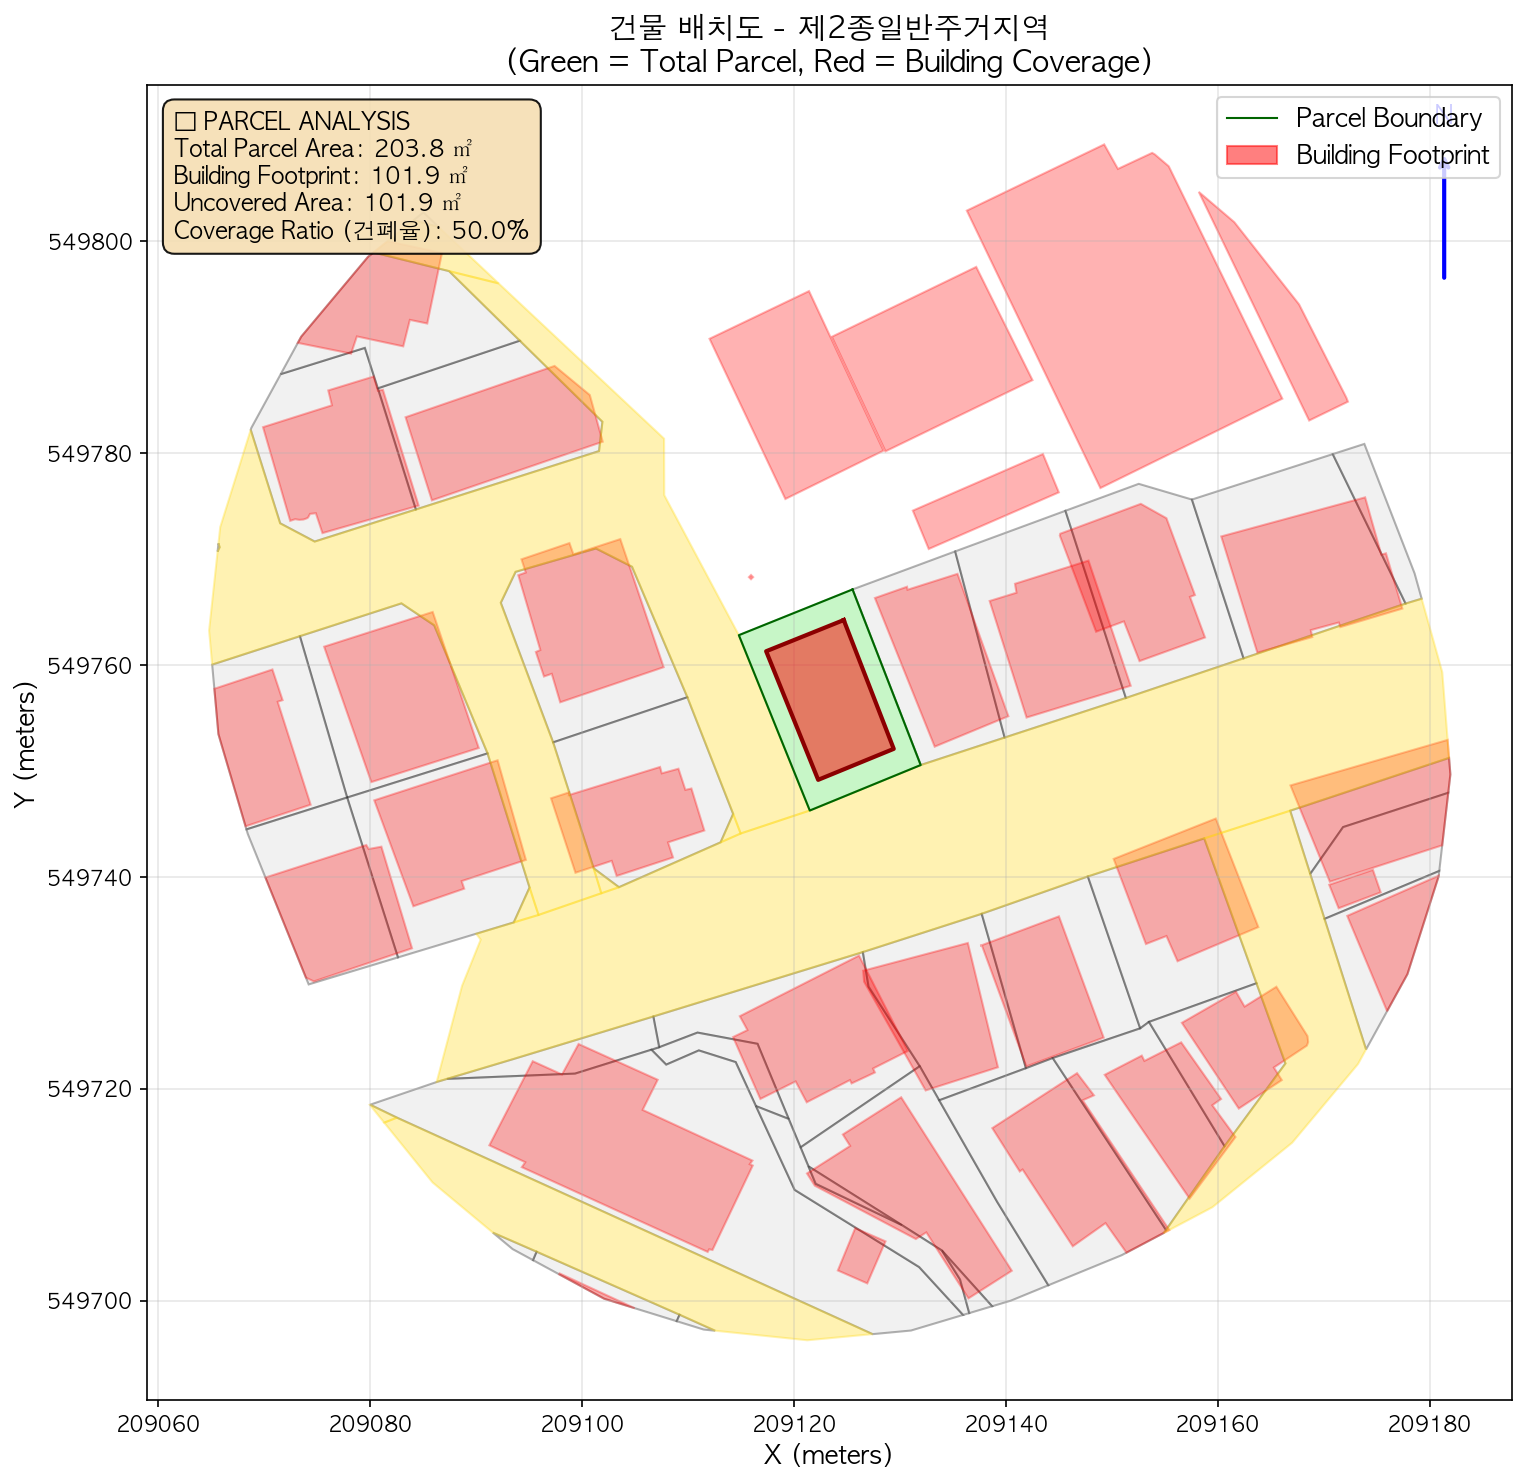The image size is (1527, 1483).
Task: Click the green Parcel Boundary legend line
Action: pyautogui.click(x=1250, y=118)
